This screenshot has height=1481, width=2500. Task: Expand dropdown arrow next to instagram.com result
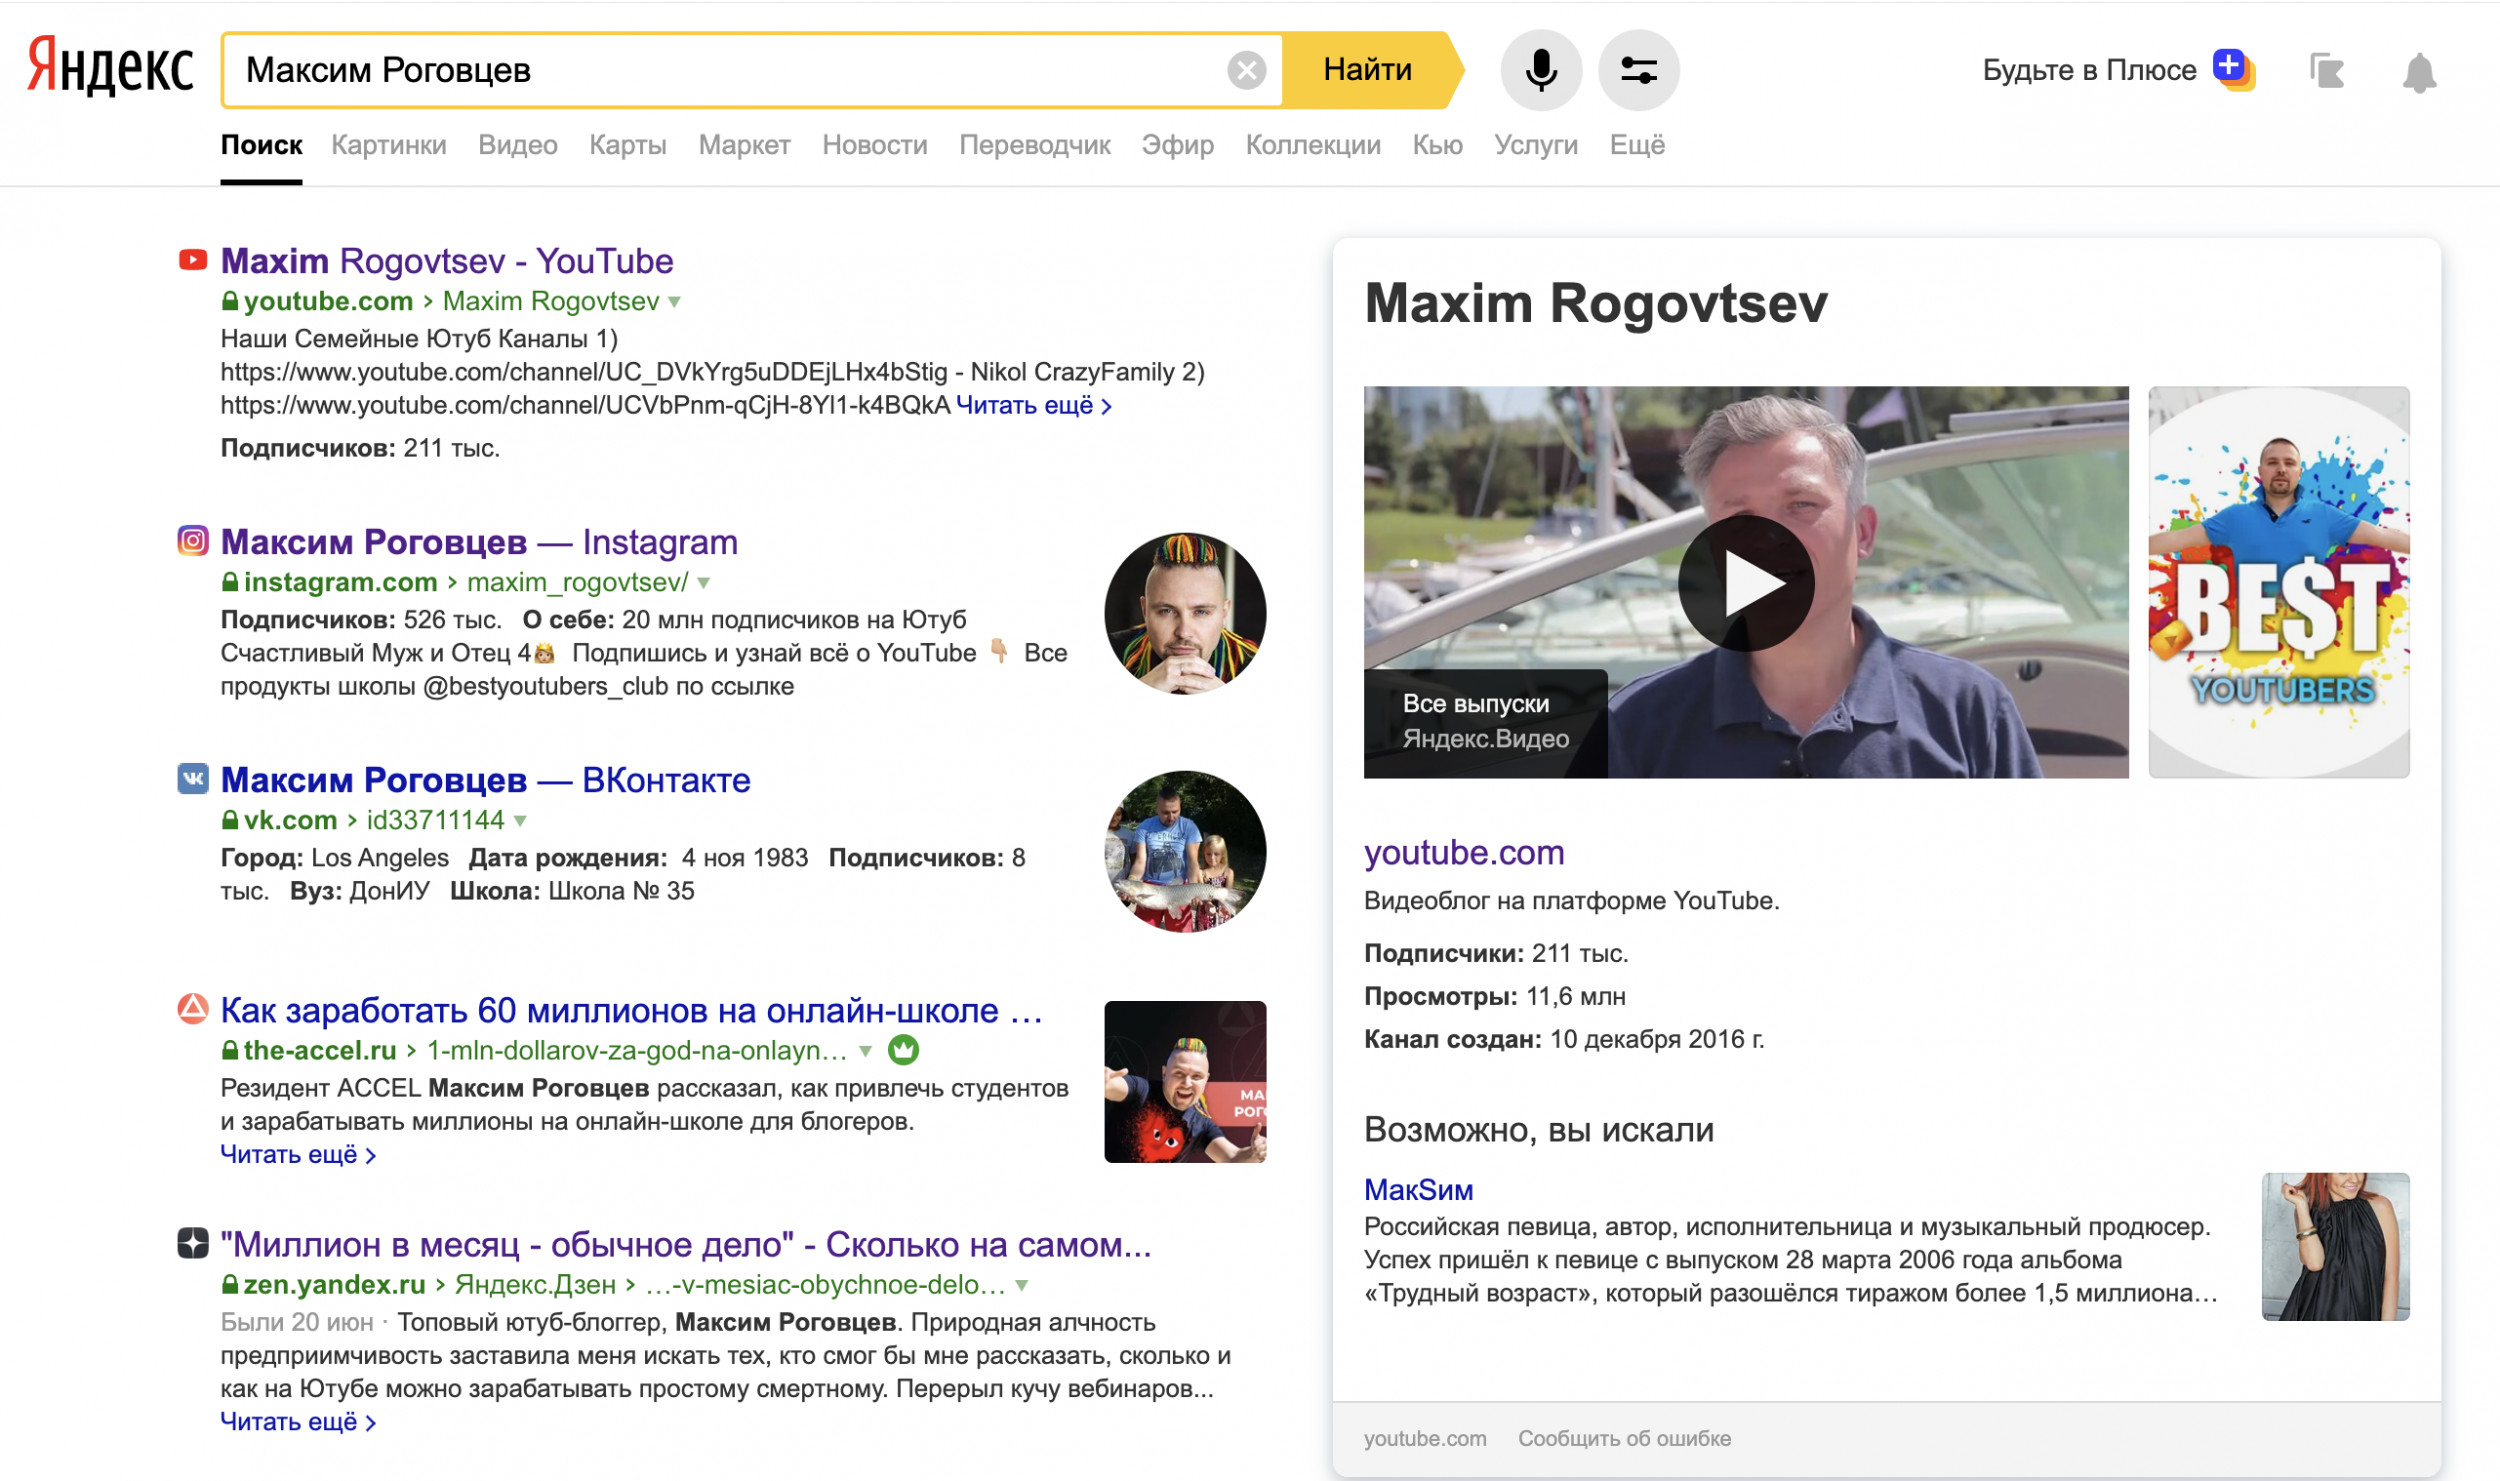pos(704,583)
